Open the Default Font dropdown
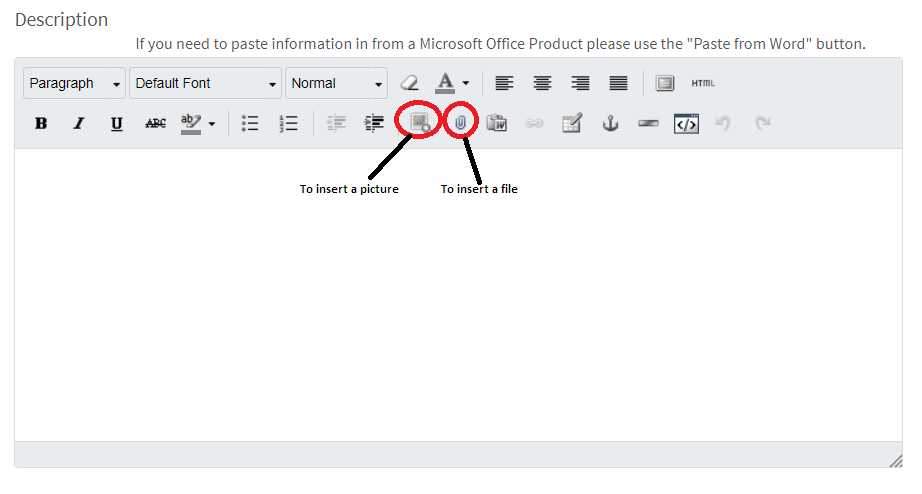This screenshot has width=922, height=494. [x=205, y=83]
